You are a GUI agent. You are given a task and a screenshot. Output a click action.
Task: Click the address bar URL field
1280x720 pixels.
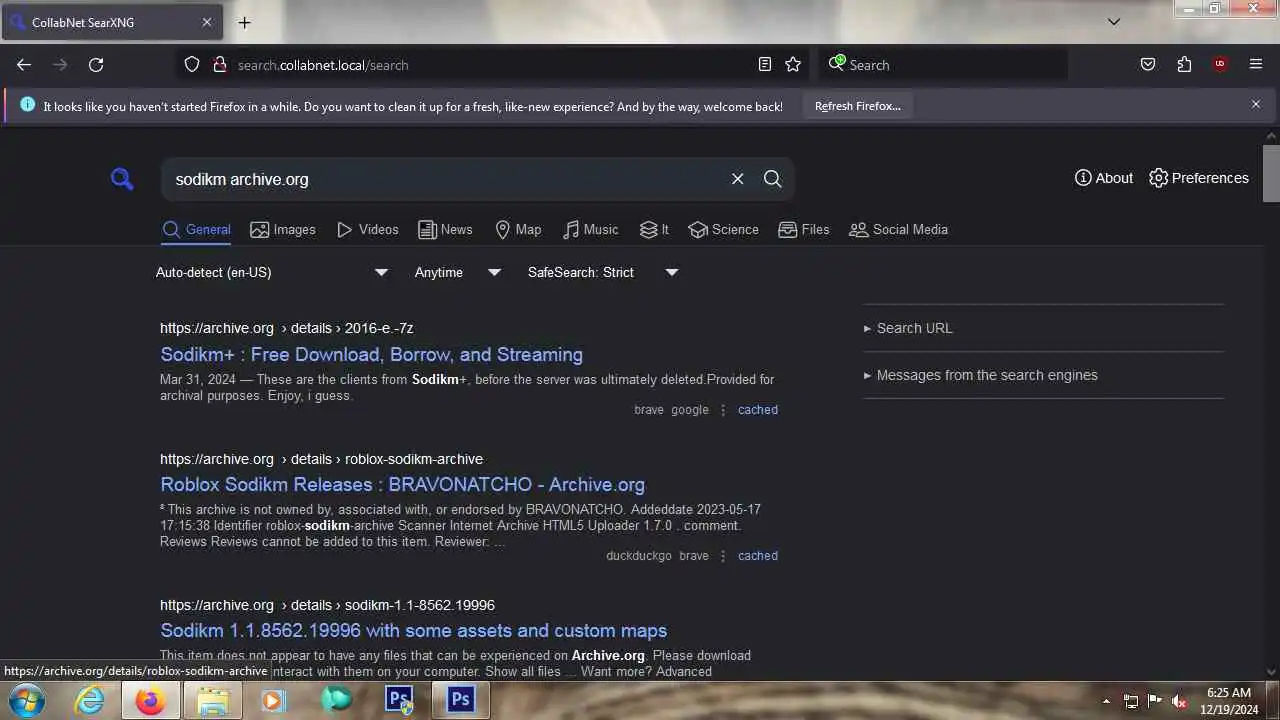point(490,65)
